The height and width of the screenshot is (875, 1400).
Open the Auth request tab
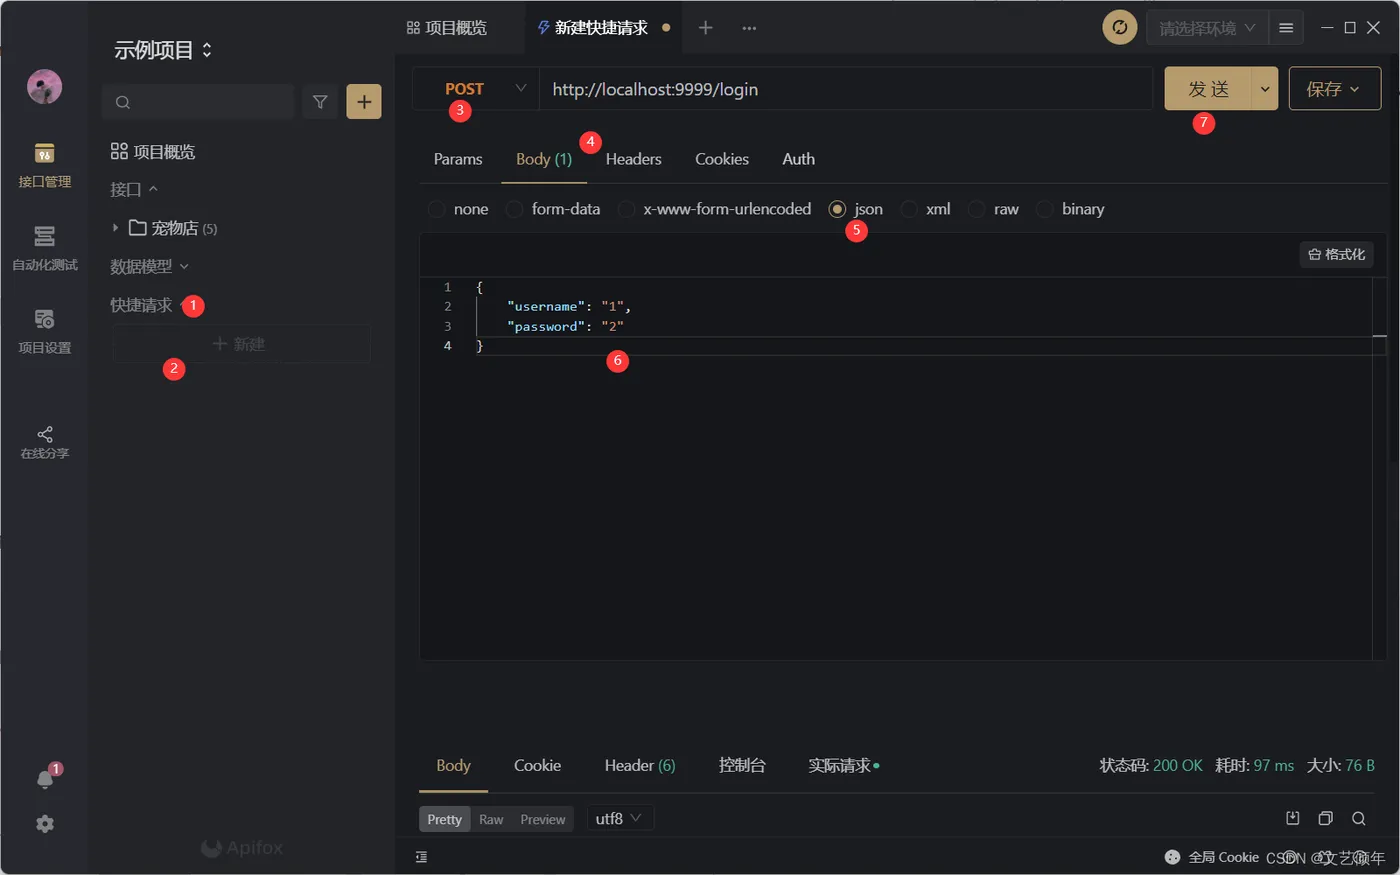(x=798, y=159)
